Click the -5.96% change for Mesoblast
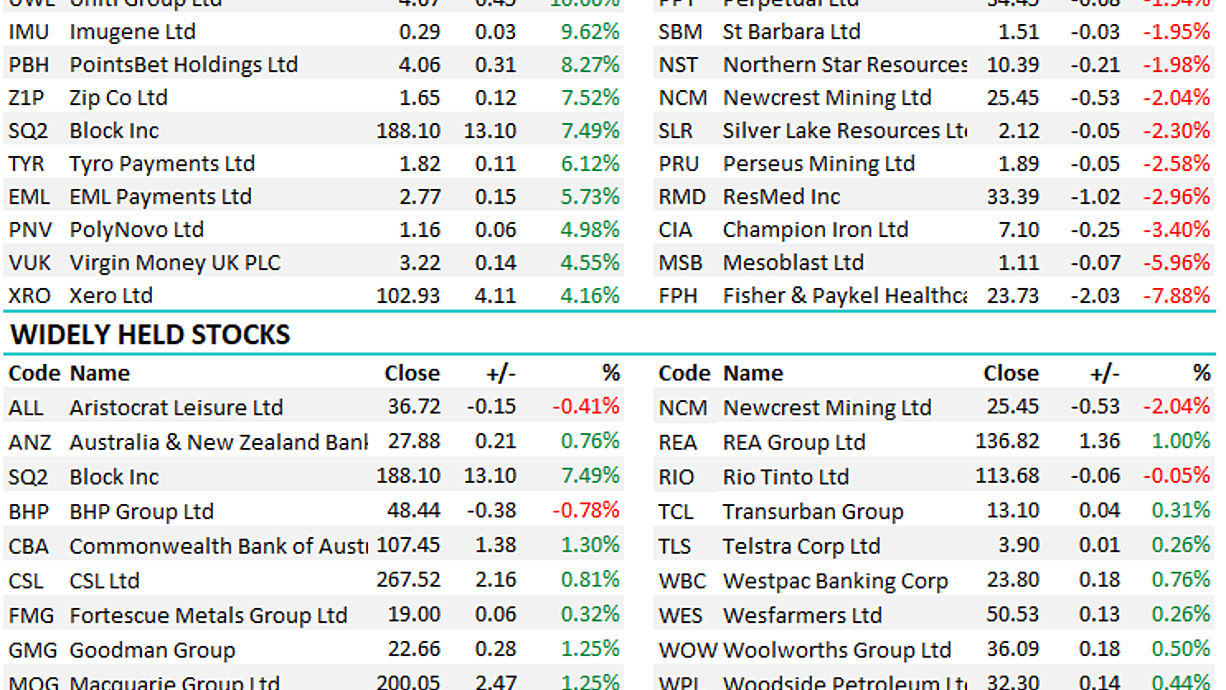 coord(1176,263)
